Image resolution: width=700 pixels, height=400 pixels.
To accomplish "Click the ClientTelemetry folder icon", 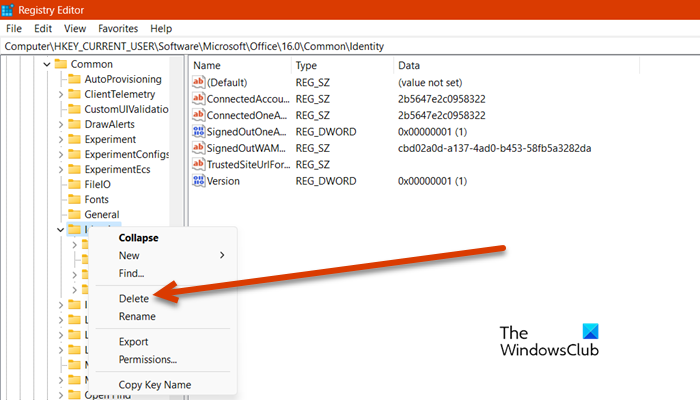I will tap(74, 94).
